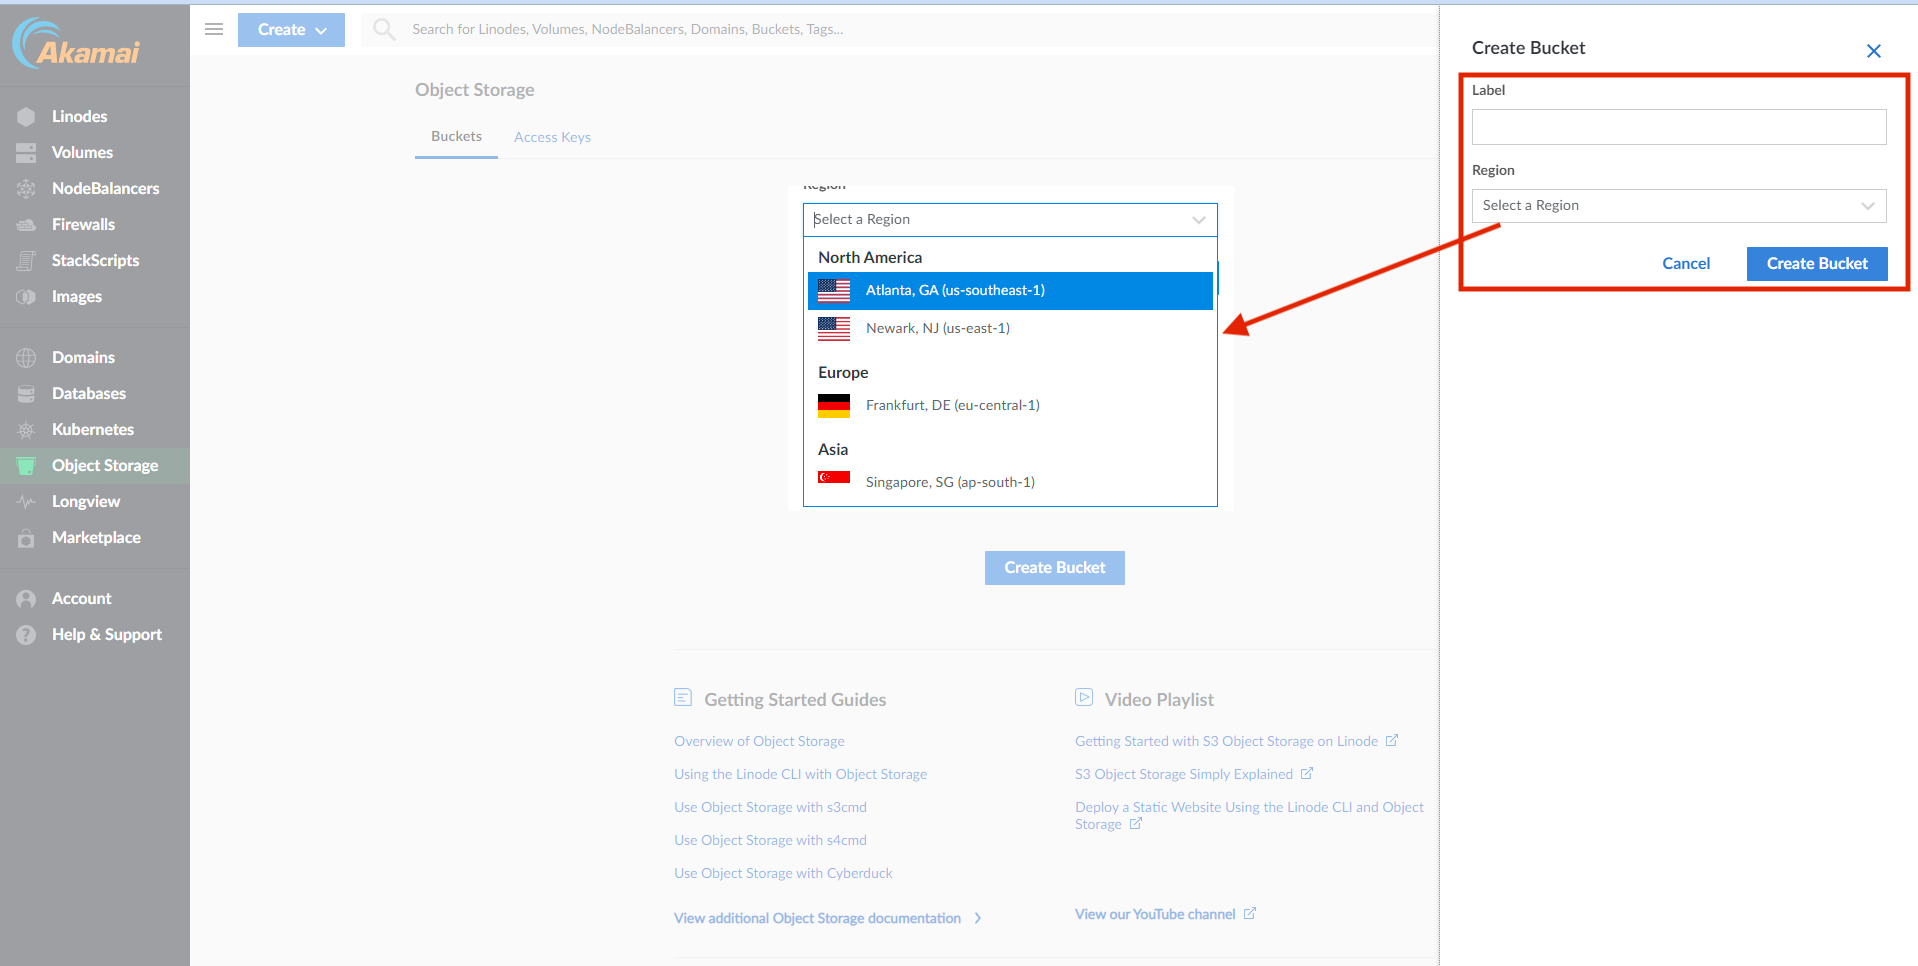Navigate to Kubernetes

point(95,429)
